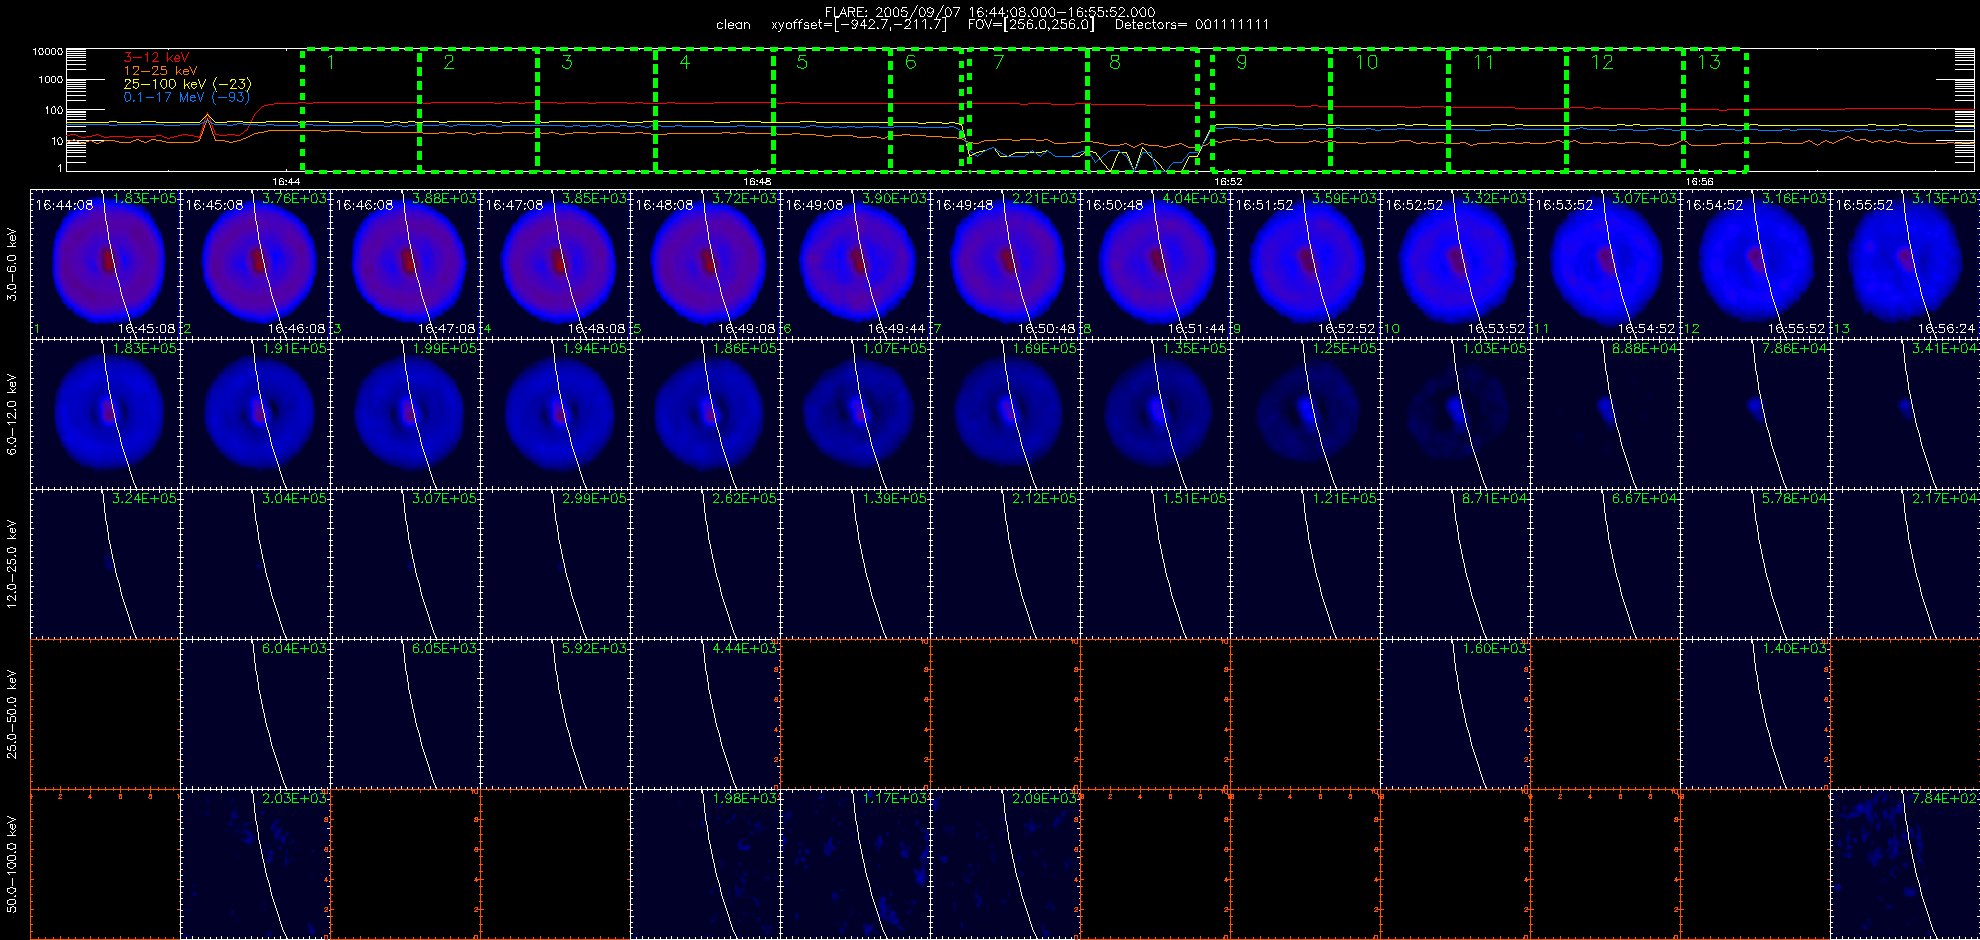Image resolution: width=1980 pixels, height=940 pixels.
Task: Click the '16:52' time axis tick label
Action: coord(1228,181)
